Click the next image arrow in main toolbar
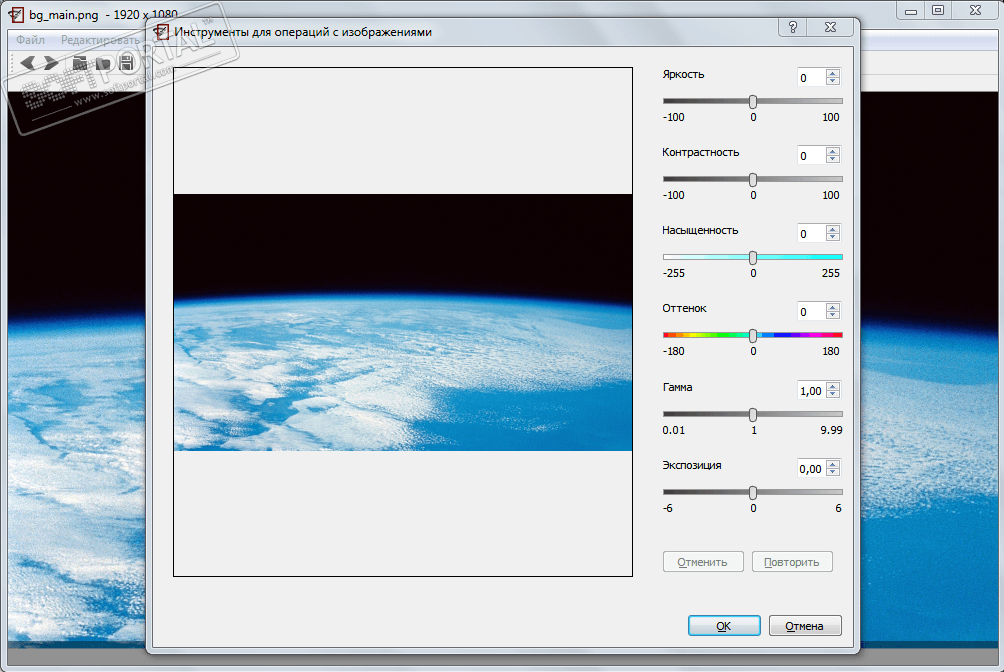This screenshot has width=1004, height=672. pyautogui.click(x=51, y=63)
